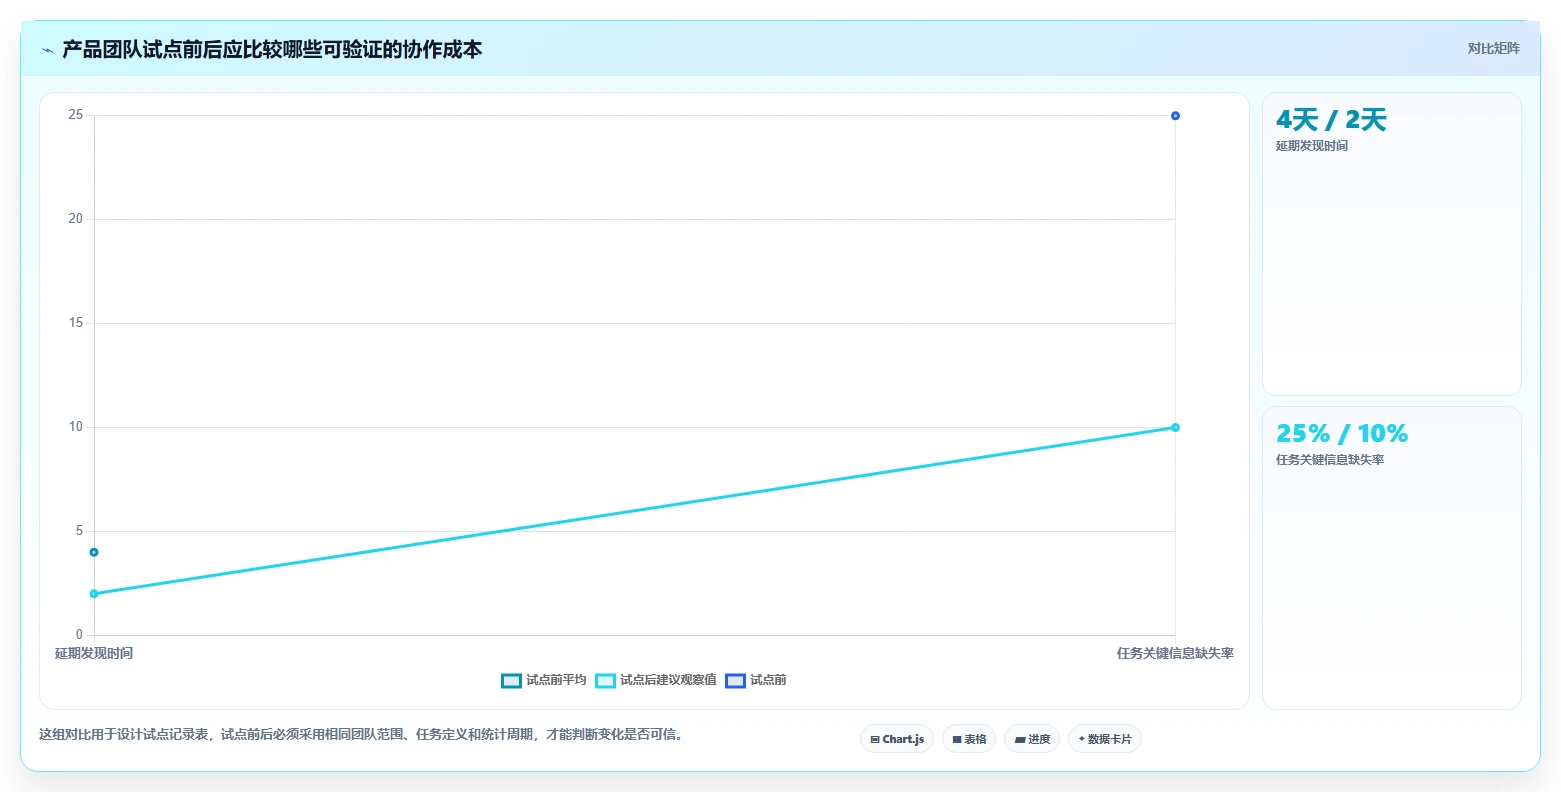Select the teal data point at value 4
Image resolution: width=1561 pixels, height=792 pixels.
tap(94, 552)
